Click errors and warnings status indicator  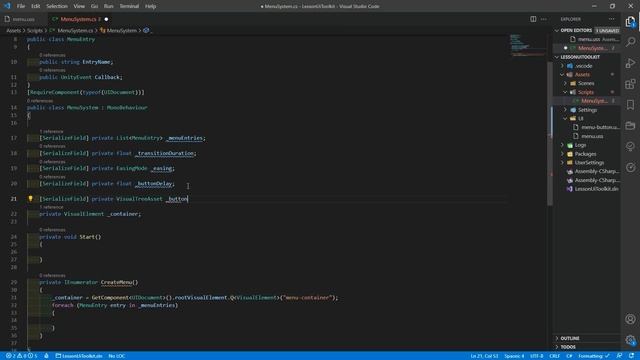click(21, 356)
